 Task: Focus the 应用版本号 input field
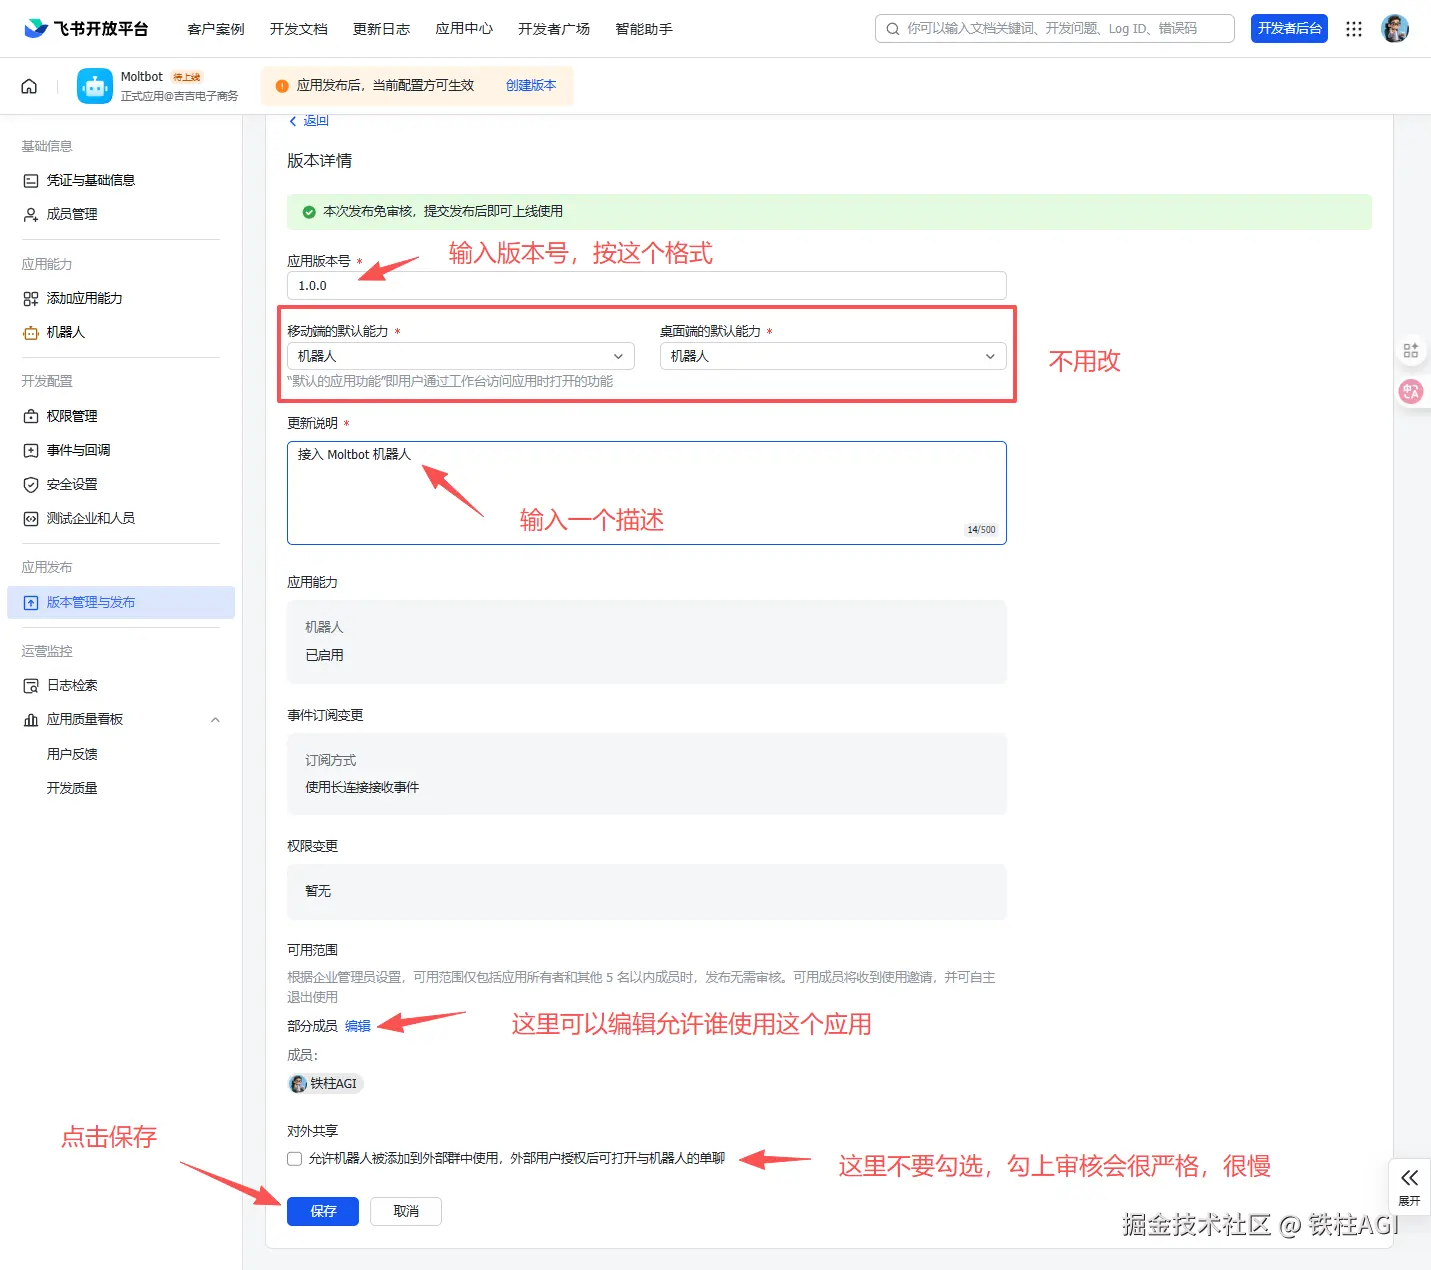click(x=647, y=285)
